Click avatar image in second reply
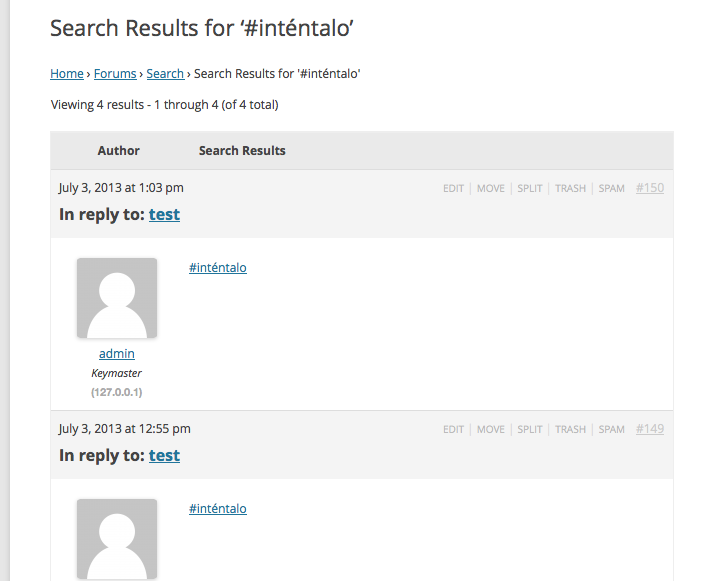 pyautogui.click(x=117, y=538)
